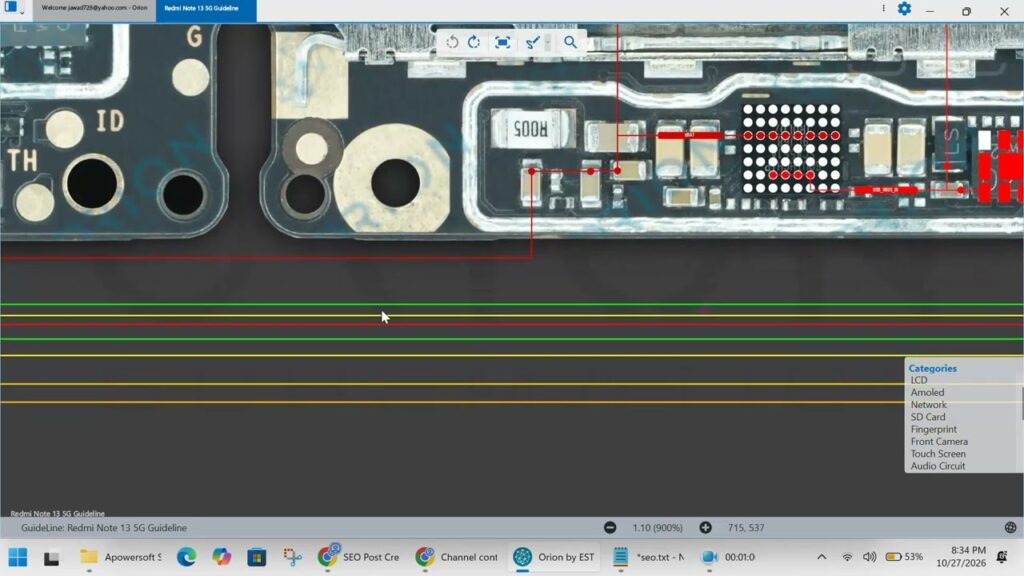Choose SD Card category
This screenshot has width=1024, height=576.
[928, 417]
